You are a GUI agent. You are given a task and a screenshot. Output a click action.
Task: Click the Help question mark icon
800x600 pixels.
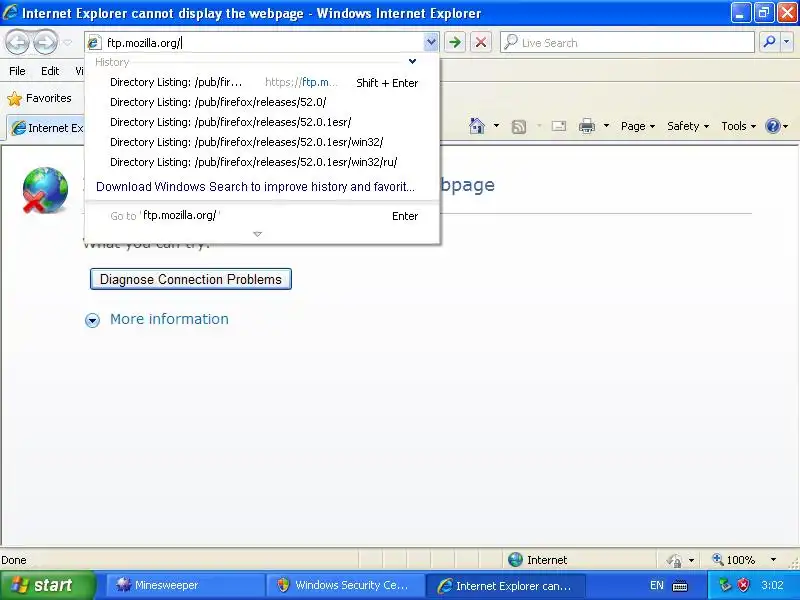(773, 126)
